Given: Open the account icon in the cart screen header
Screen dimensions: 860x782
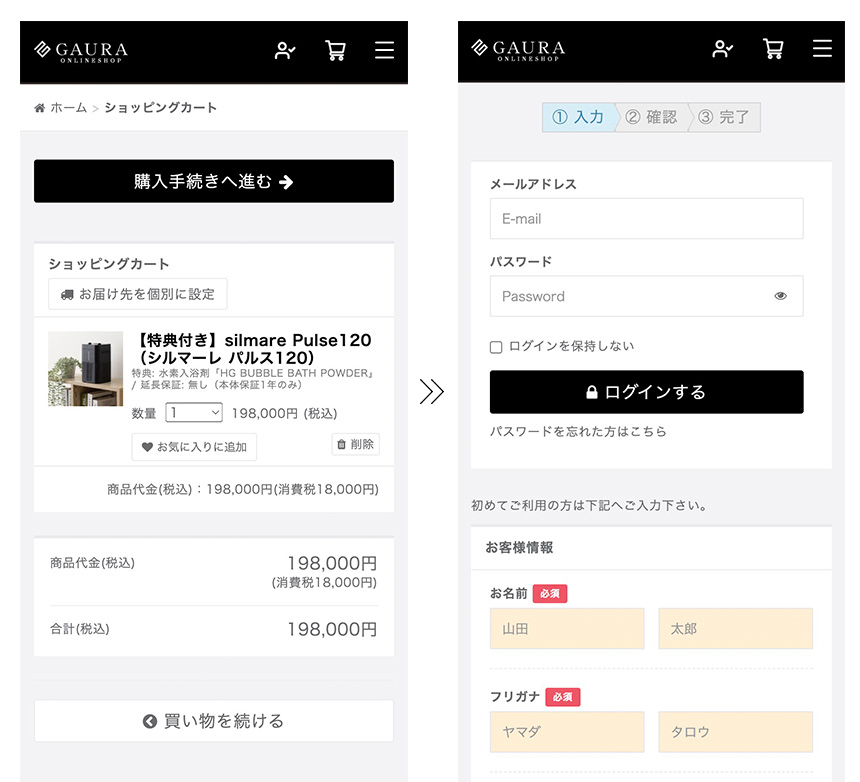Looking at the screenshot, I should [x=285, y=50].
